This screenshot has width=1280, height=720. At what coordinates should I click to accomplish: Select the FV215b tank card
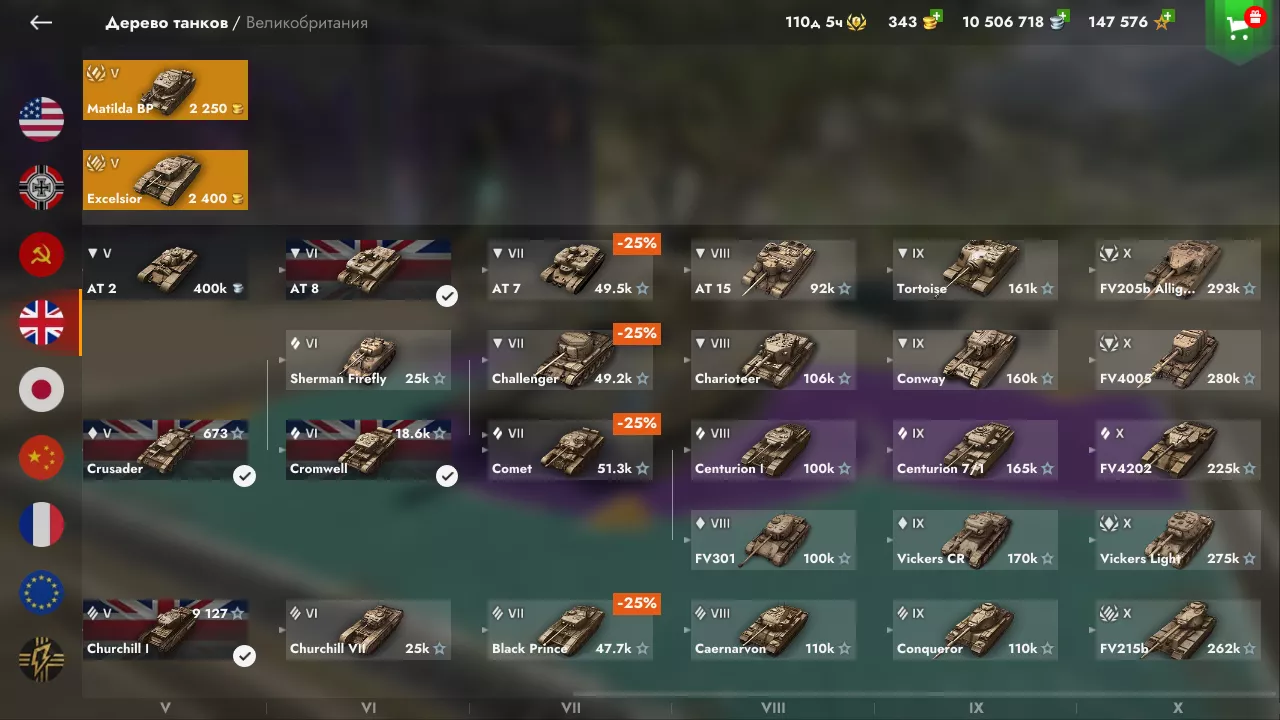click(1179, 630)
